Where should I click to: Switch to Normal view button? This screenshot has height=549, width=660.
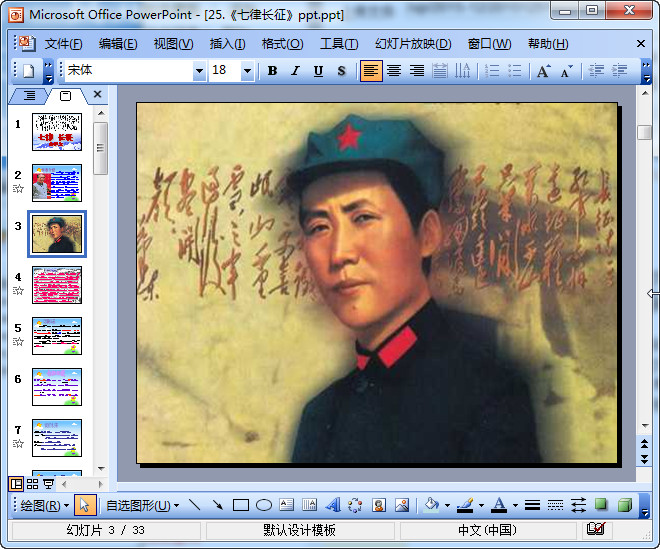coord(16,484)
